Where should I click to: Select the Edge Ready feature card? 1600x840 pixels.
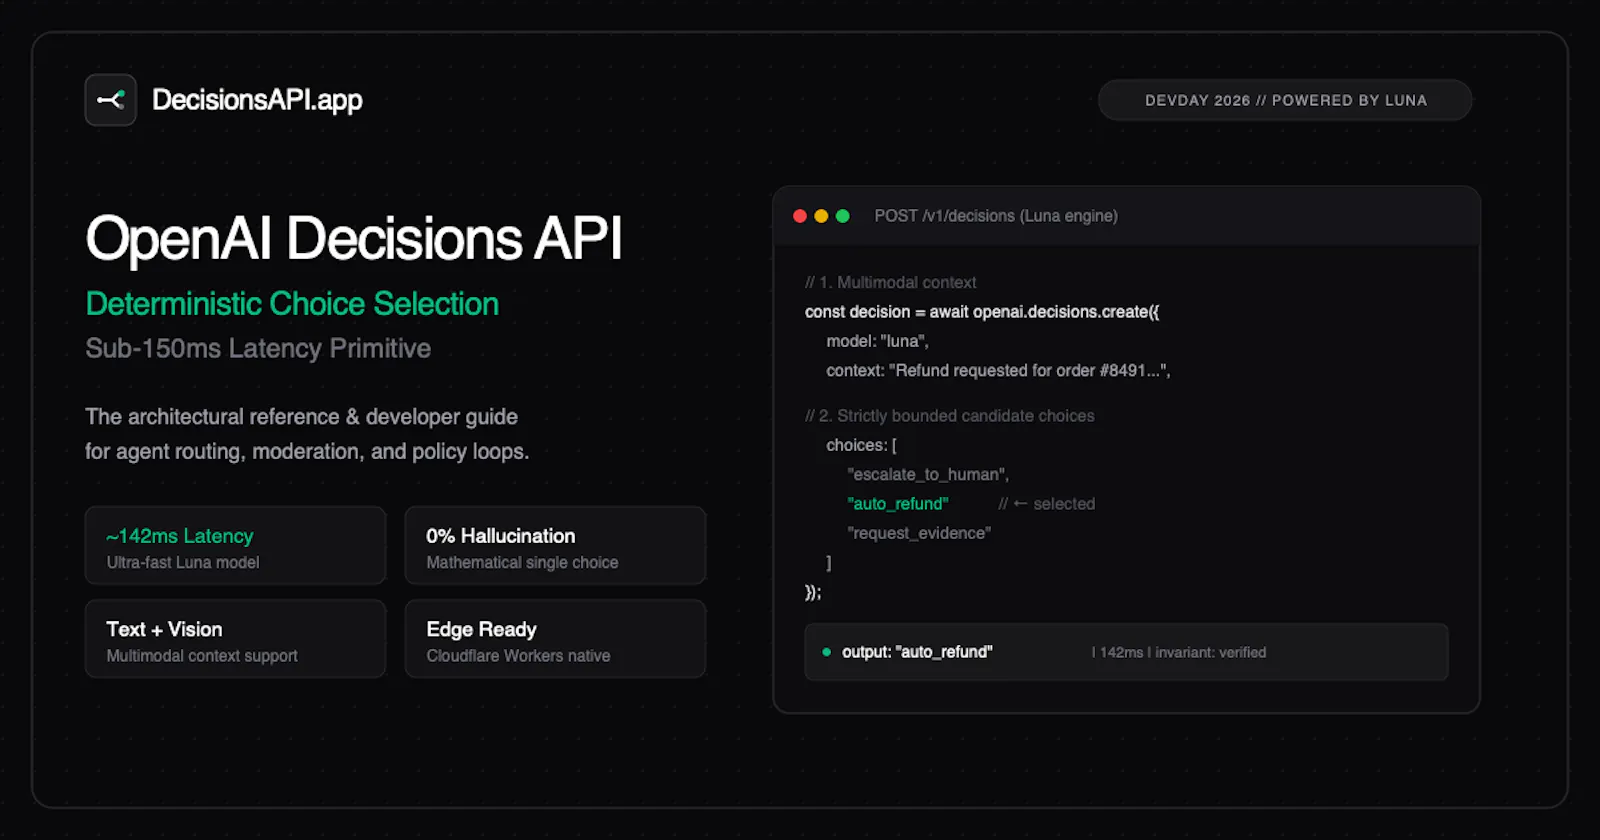[555, 639]
